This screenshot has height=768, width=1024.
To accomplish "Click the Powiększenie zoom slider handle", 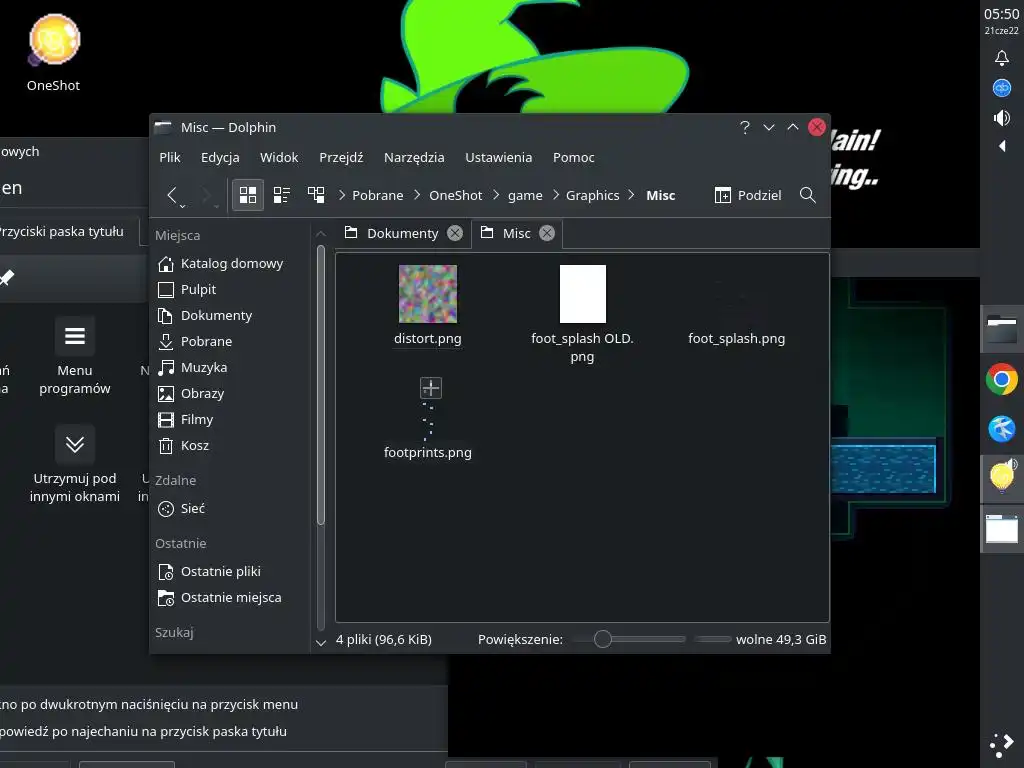I will point(602,639).
